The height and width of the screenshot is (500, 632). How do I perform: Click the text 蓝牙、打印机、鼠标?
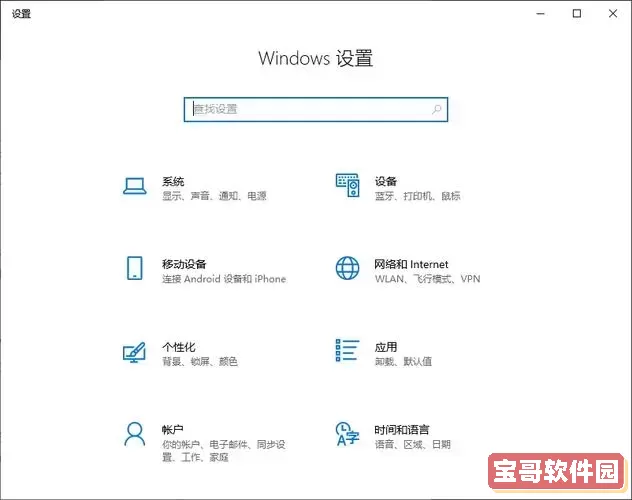click(417, 196)
